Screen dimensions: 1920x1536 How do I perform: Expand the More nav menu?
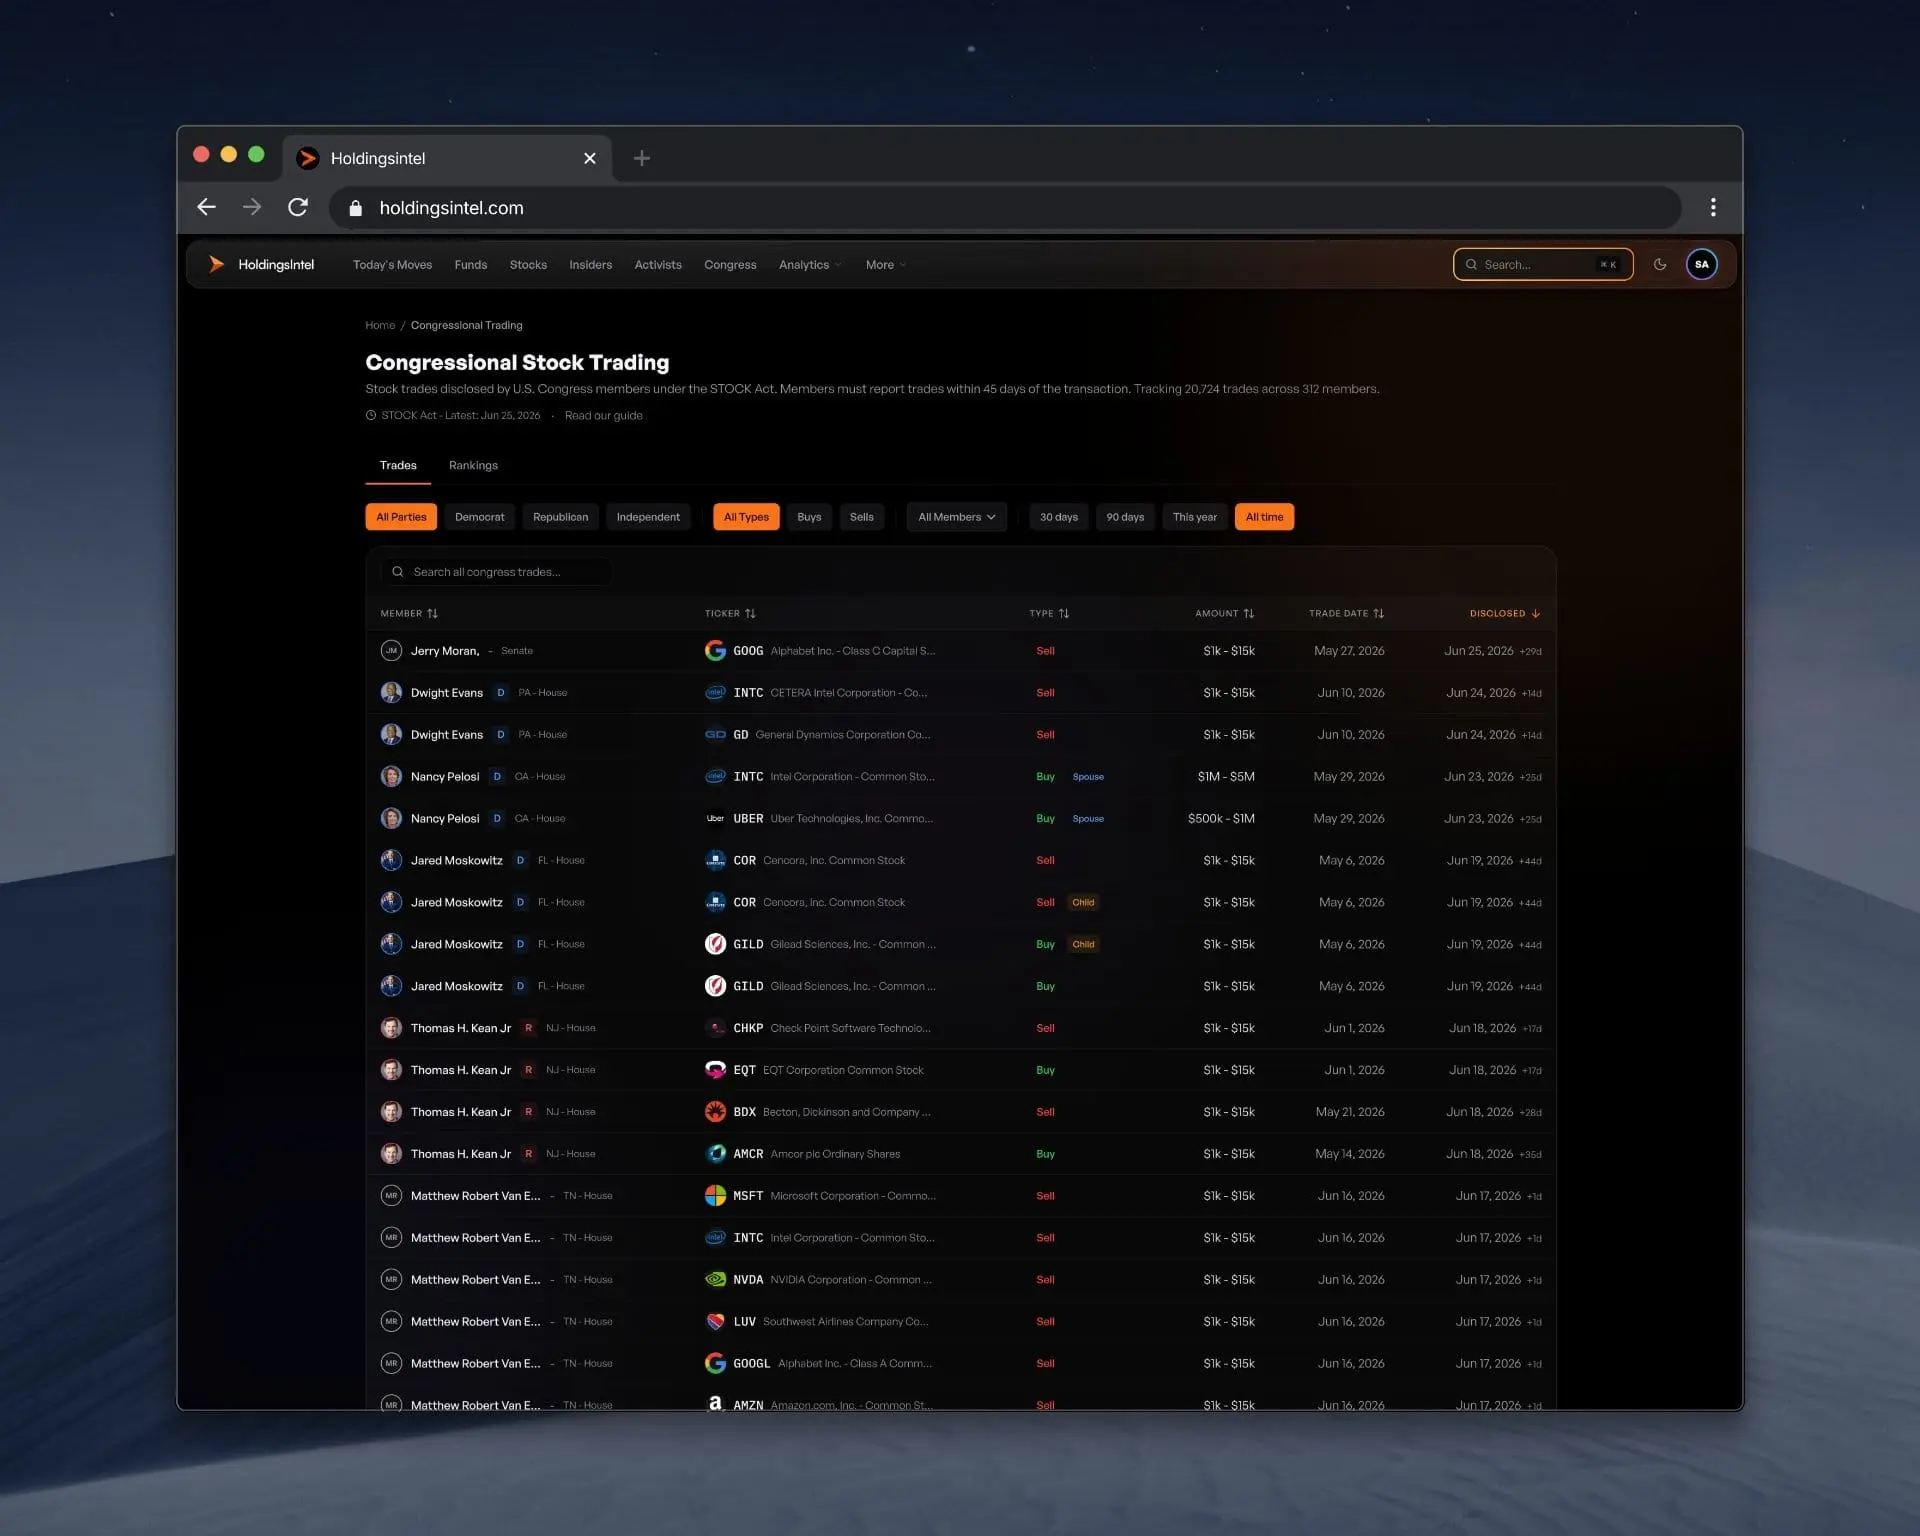[885, 265]
